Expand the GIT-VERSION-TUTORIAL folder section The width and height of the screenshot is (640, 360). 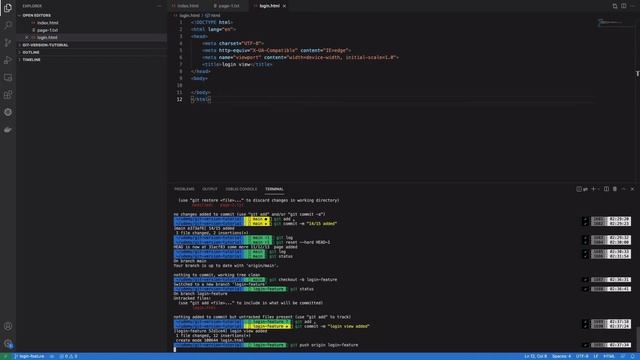(x=45, y=45)
